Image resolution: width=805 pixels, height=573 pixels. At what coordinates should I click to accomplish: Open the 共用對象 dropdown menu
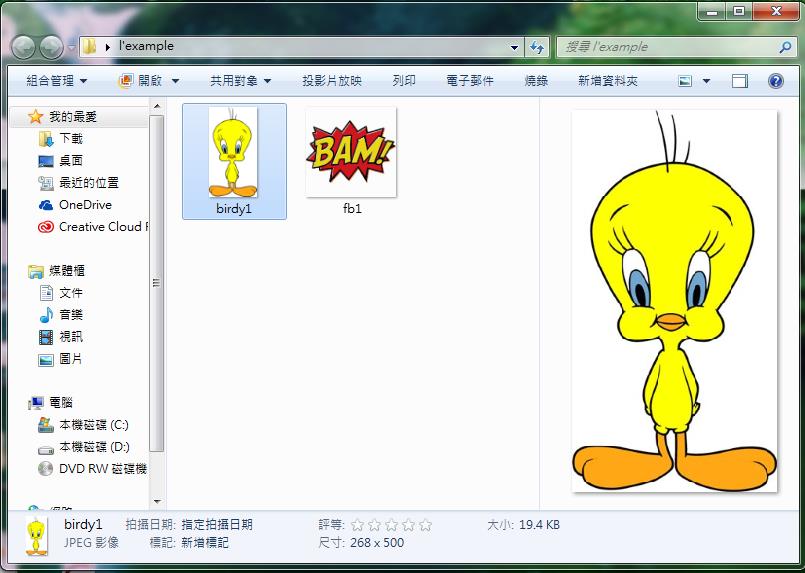coord(240,81)
